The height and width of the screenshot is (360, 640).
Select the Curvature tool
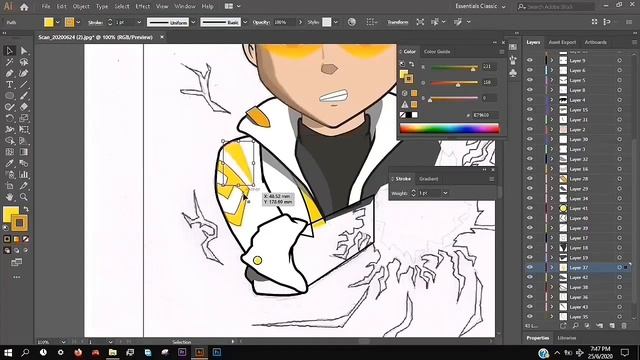pyautogui.click(x=24, y=73)
